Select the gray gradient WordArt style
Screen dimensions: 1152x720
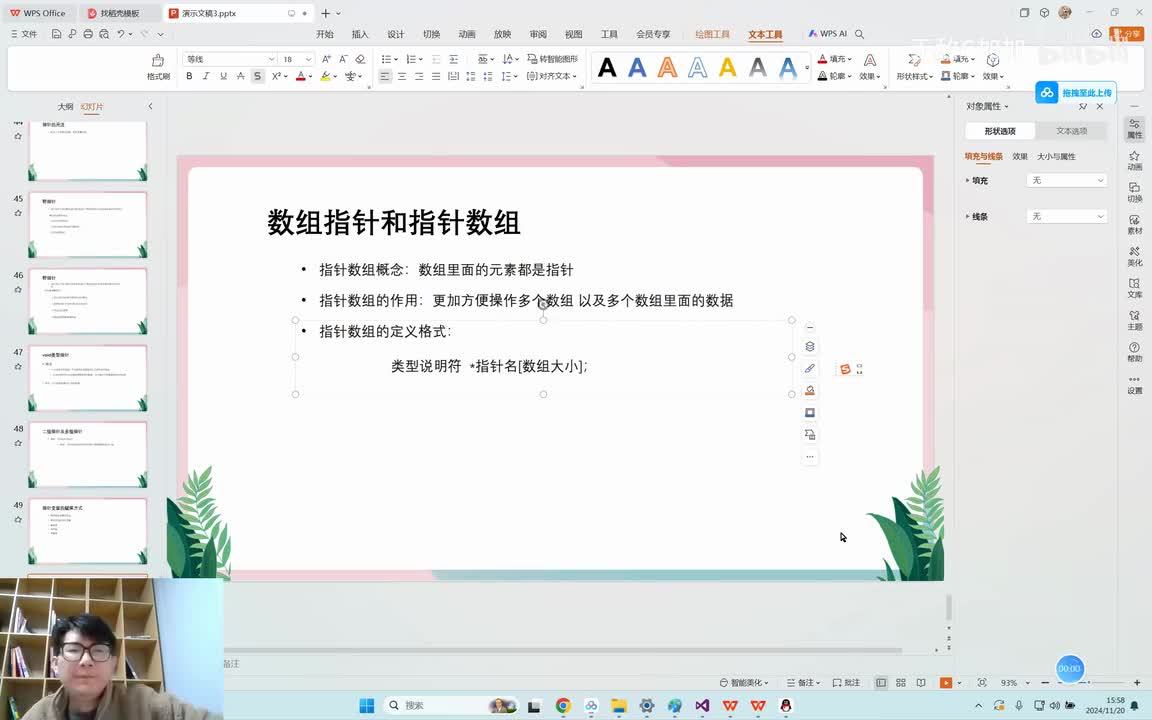click(x=757, y=68)
